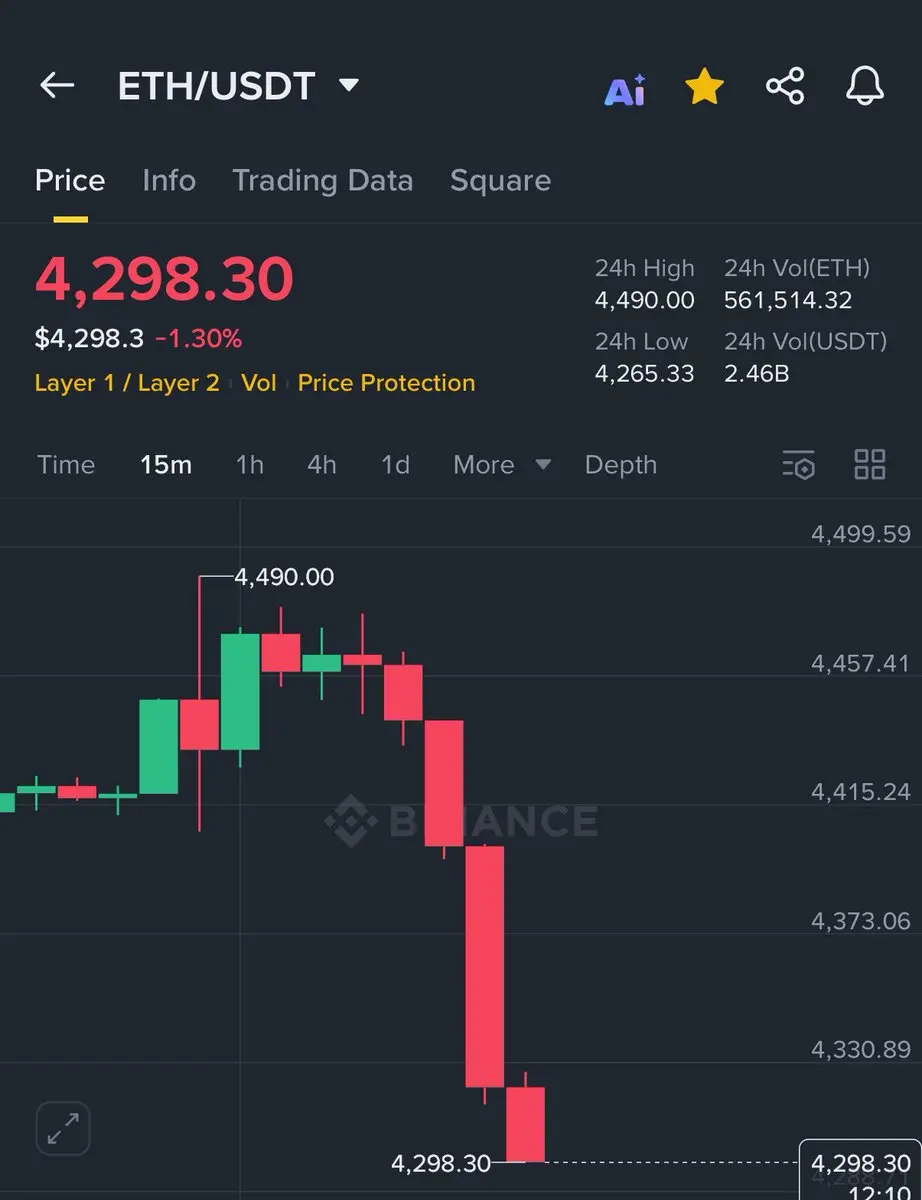
Task: Tap the share icon
Action: 785,86
